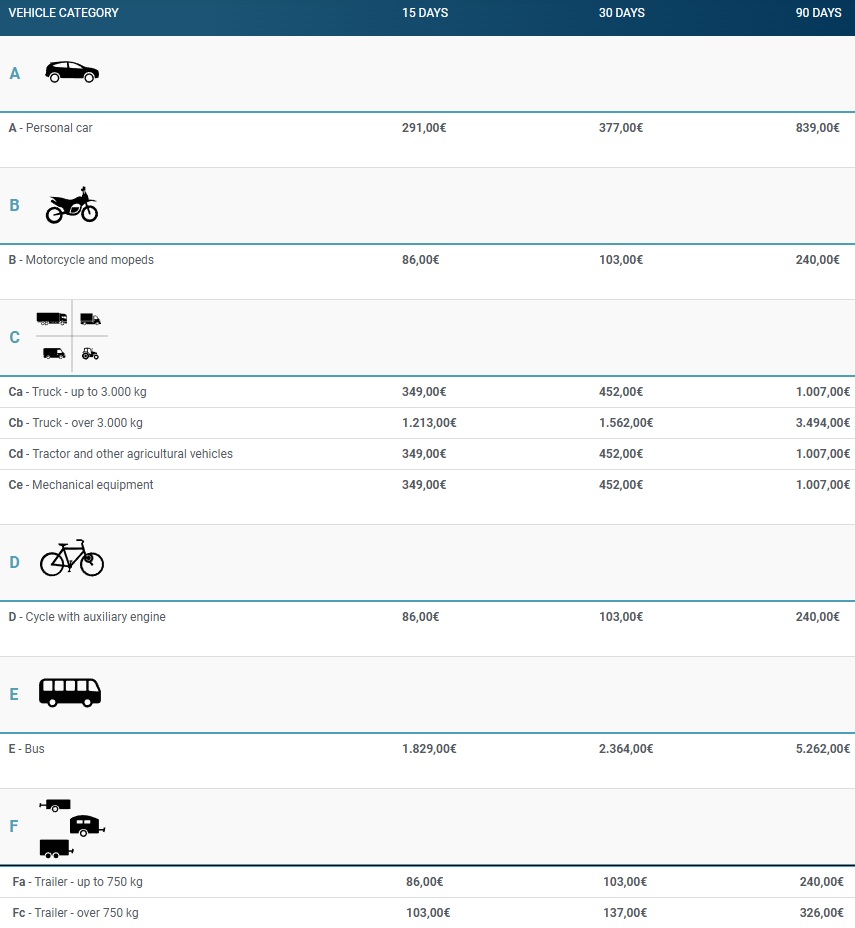The image size is (855, 928).
Task: Click the personal car icon
Action: 72,72
